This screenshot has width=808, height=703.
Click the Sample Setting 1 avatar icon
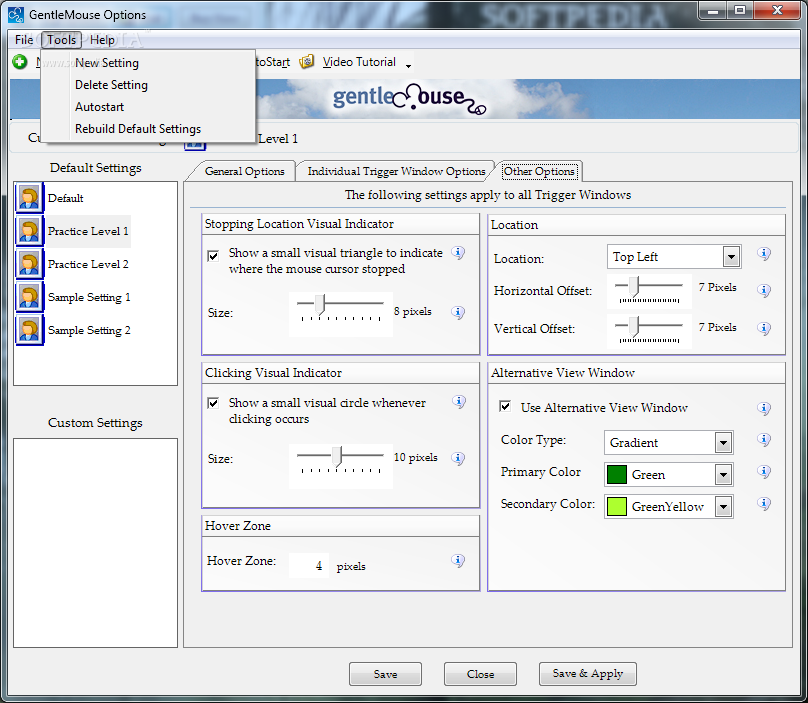click(29, 297)
